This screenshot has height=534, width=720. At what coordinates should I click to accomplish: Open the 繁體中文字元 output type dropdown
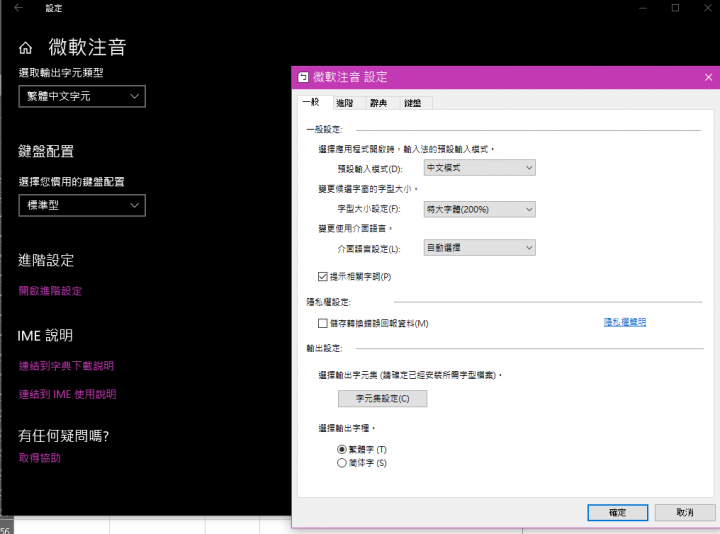[x=82, y=96]
